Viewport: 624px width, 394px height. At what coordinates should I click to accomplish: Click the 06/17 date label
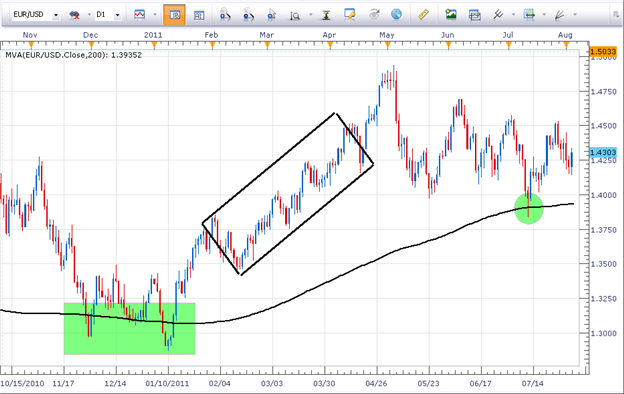point(480,384)
